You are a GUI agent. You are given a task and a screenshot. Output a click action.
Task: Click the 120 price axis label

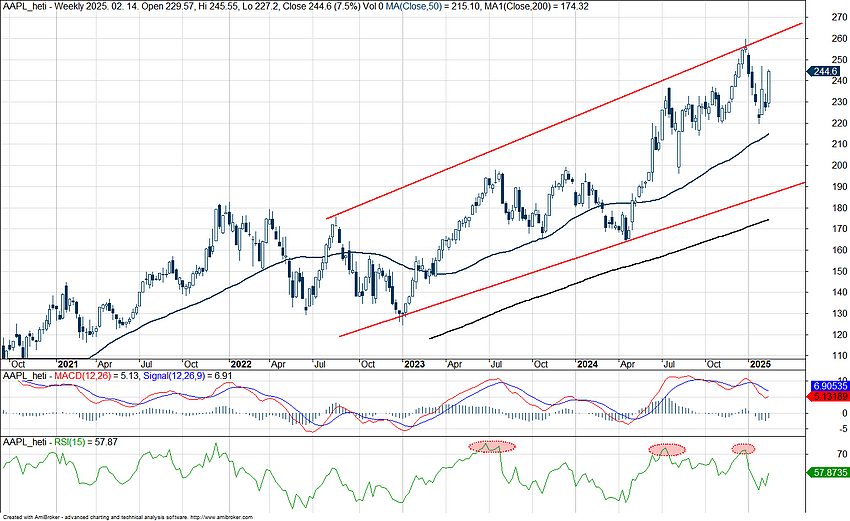click(x=839, y=335)
